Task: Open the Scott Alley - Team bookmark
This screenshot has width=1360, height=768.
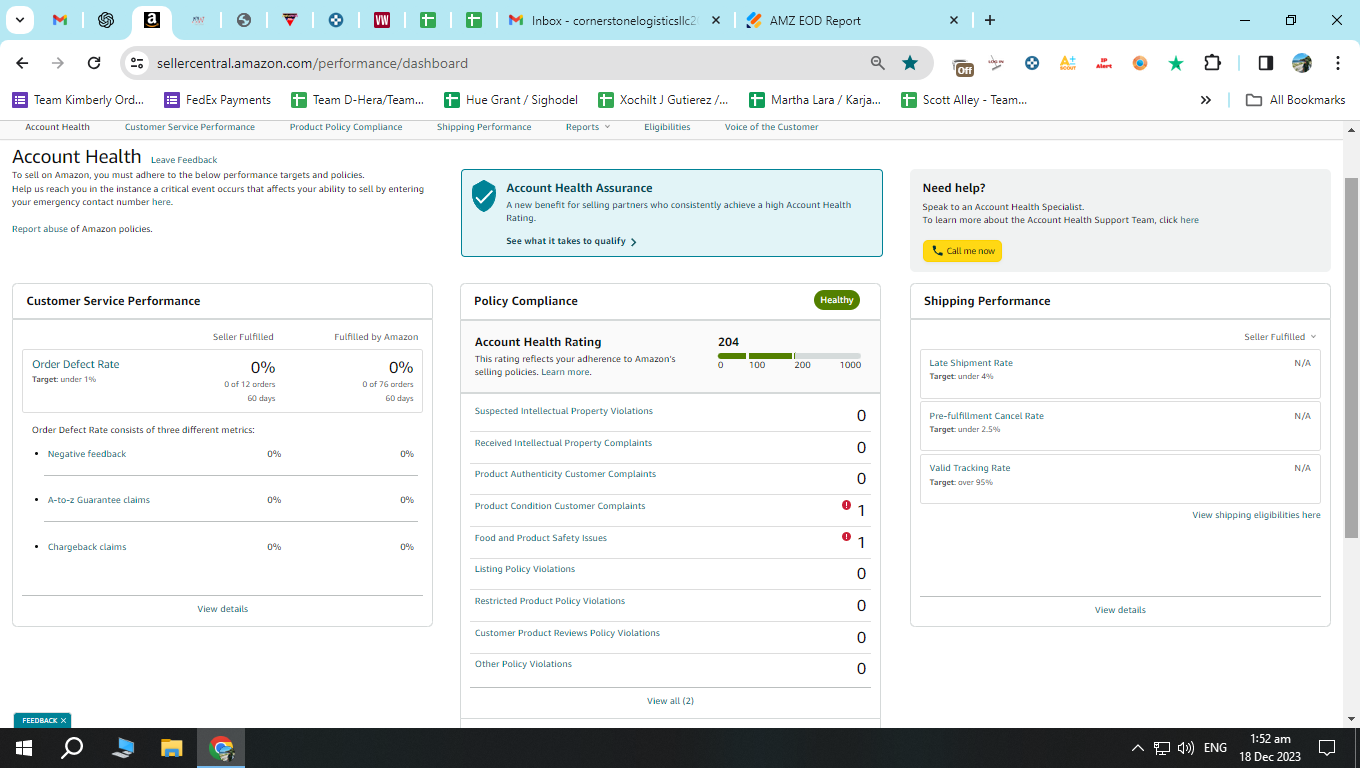Action: 964,100
